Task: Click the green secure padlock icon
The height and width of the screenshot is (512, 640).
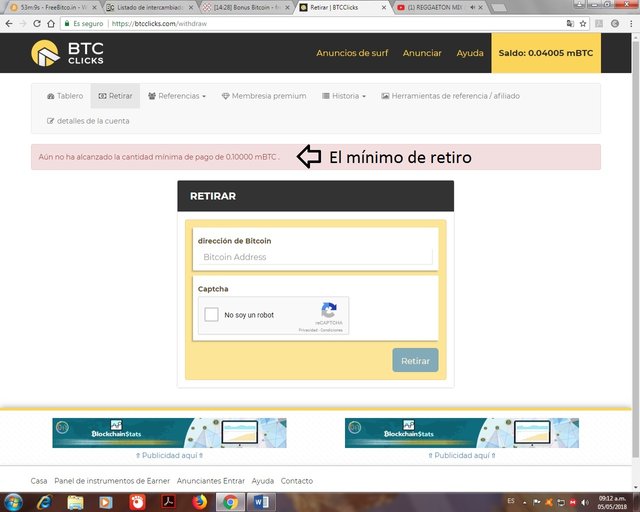Action: tap(67, 24)
